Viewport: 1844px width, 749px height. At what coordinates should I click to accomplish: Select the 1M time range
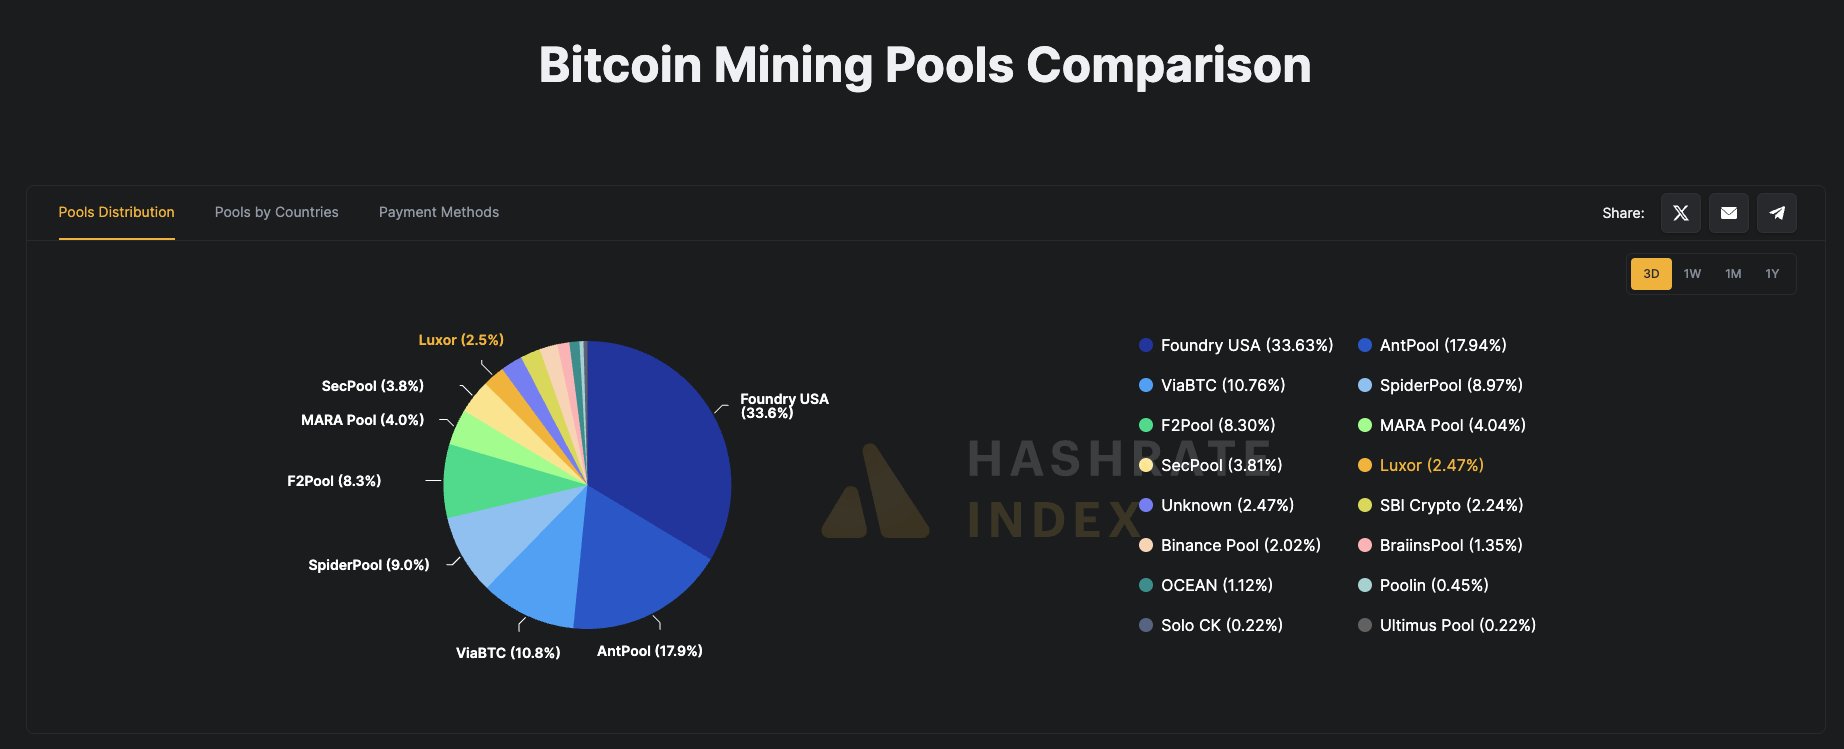1733,273
